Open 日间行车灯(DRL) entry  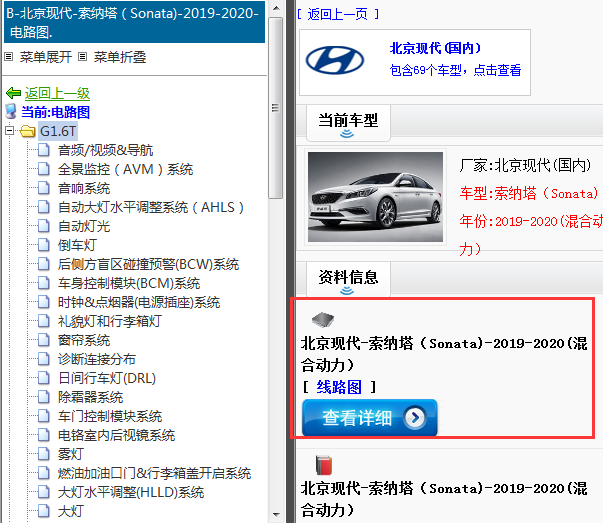pyautogui.click(x=107, y=378)
